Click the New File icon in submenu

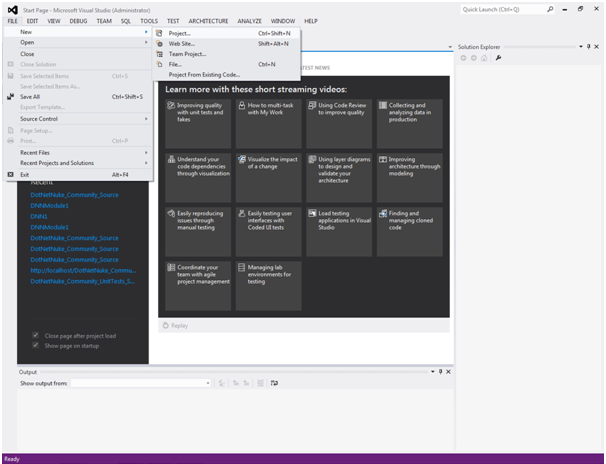click(159, 65)
